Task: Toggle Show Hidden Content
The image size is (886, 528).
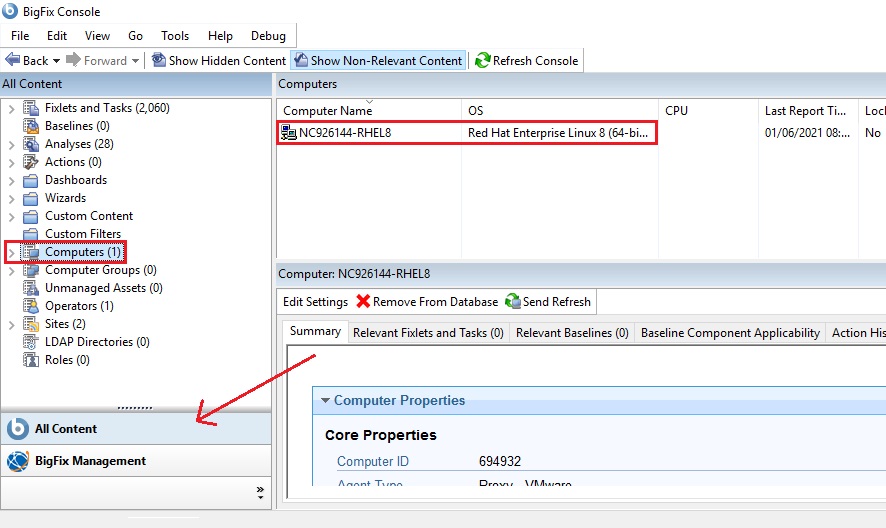Action: (x=219, y=60)
